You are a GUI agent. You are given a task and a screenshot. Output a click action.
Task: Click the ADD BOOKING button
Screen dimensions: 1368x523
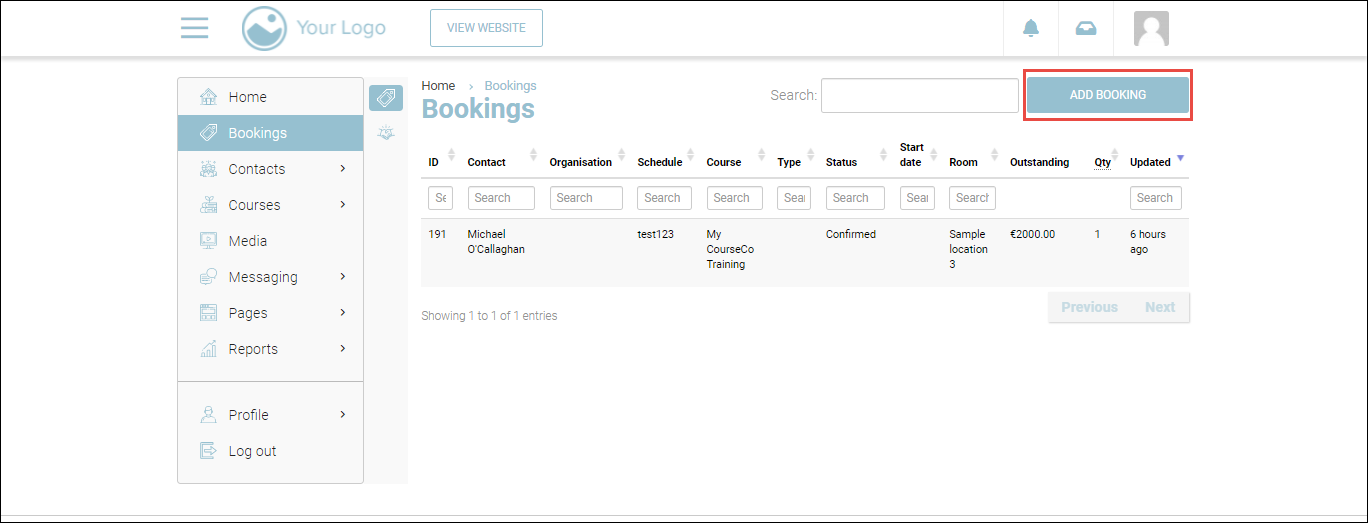[1107, 95]
